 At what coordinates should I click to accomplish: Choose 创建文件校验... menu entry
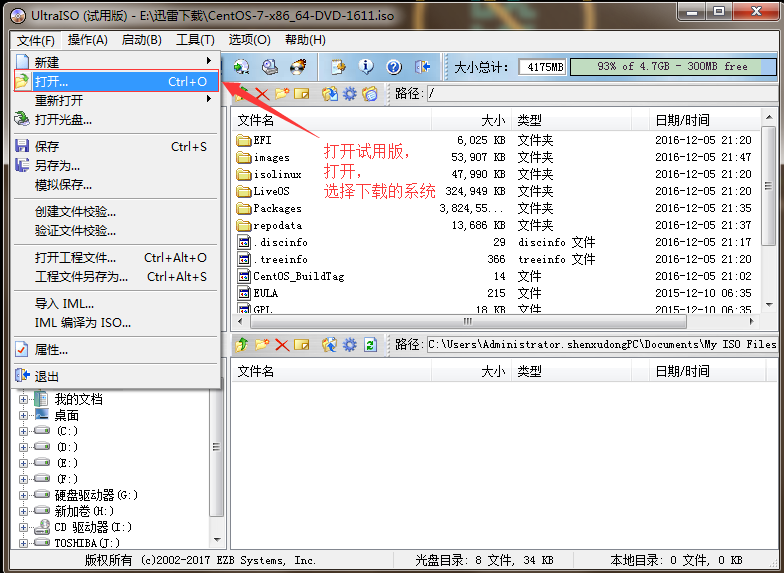tap(116, 212)
